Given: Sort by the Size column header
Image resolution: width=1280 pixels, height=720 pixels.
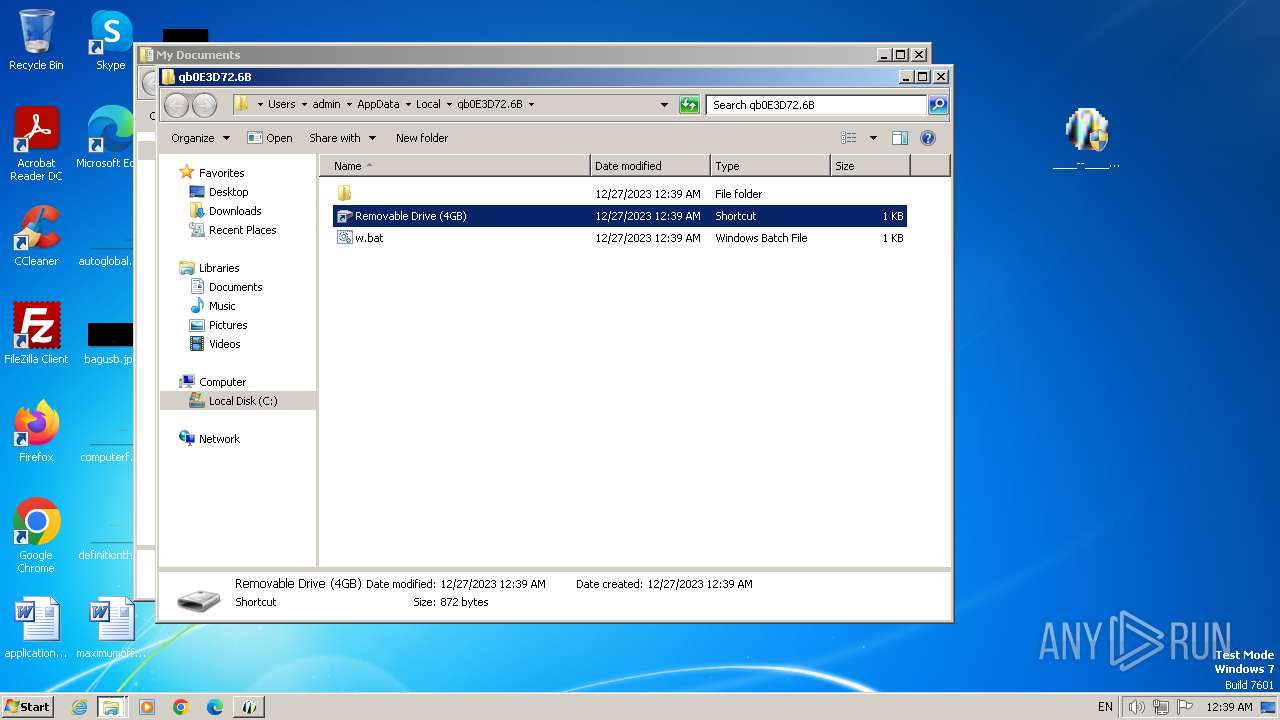Looking at the screenshot, I should (x=870, y=166).
